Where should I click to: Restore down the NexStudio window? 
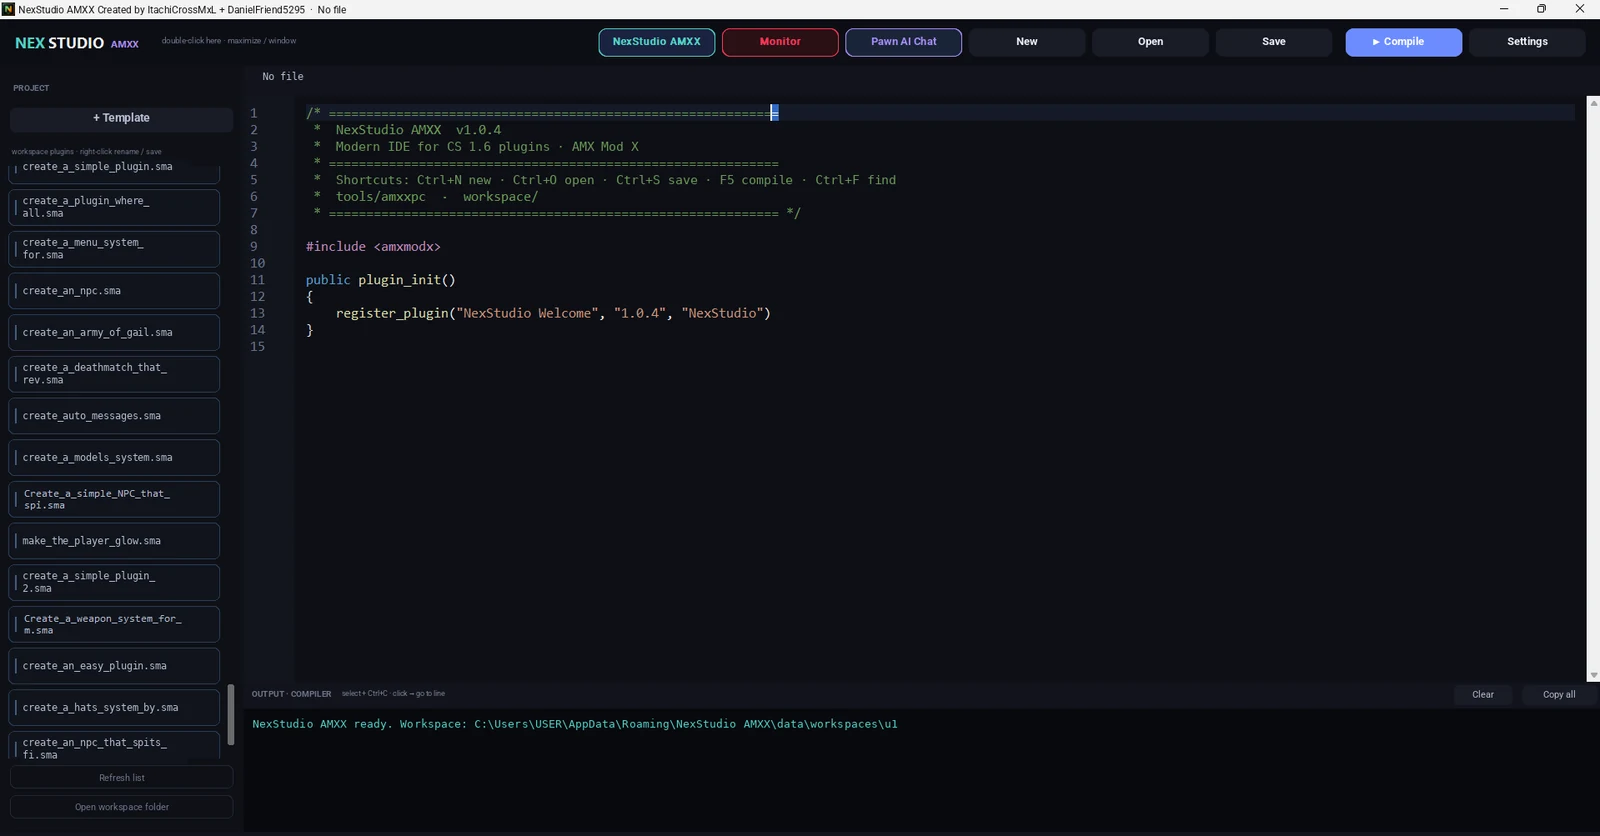(x=1541, y=9)
